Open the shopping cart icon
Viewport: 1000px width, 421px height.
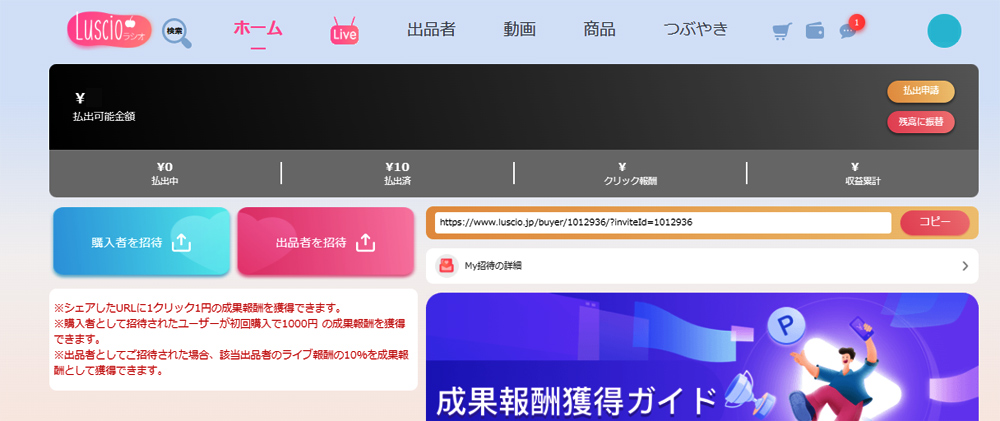[x=782, y=31]
